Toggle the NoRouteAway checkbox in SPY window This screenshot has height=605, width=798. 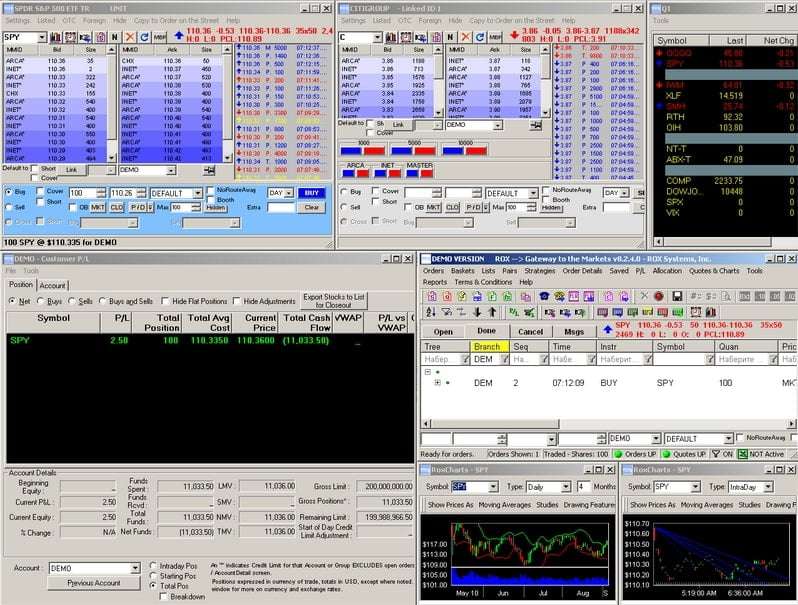210,190
